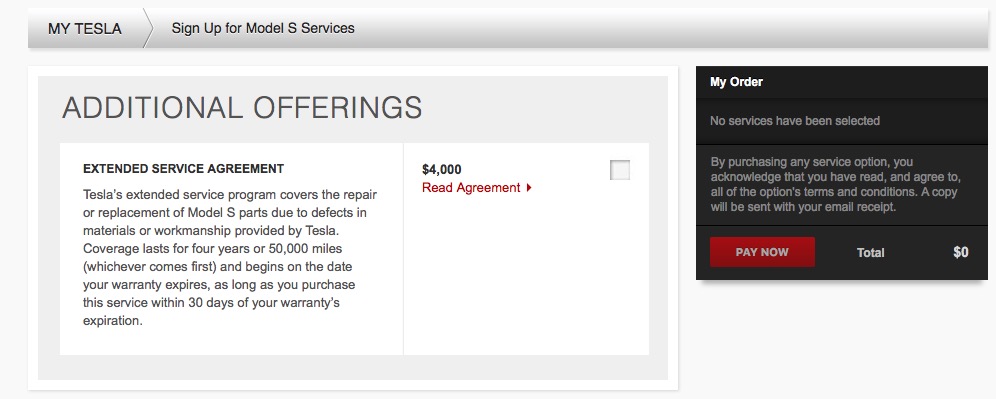
Task: Select the $4,000 price label
Action: 441,170
